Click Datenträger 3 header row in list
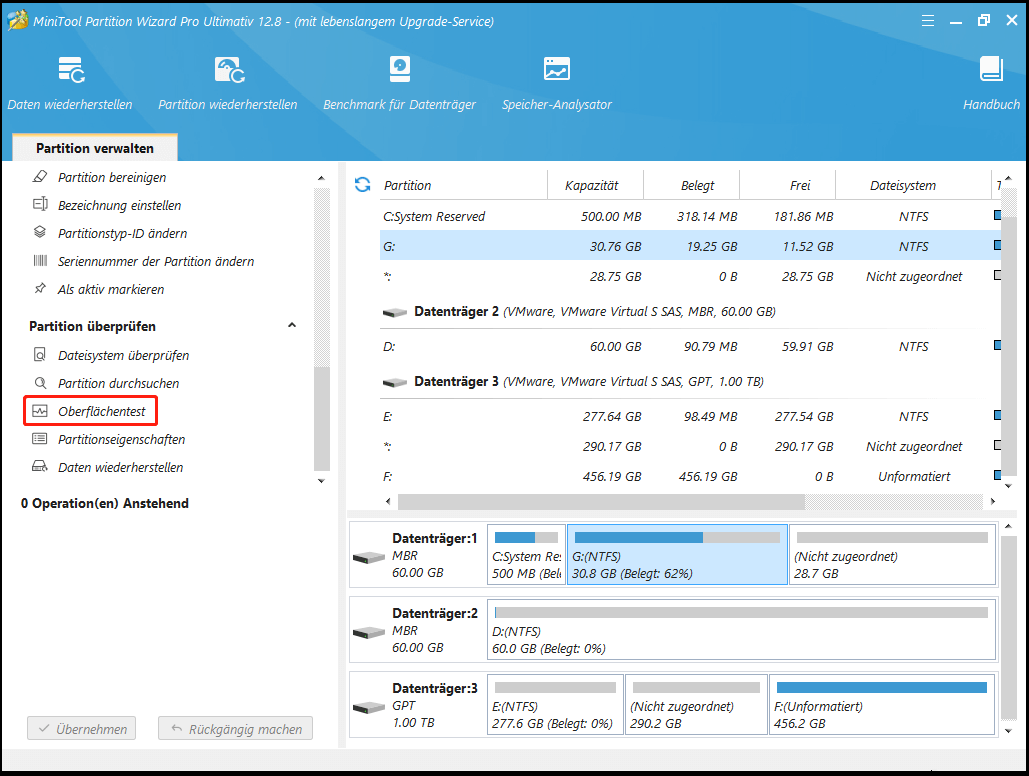This screenshot has width=1029, height=776. pos(690,381)
